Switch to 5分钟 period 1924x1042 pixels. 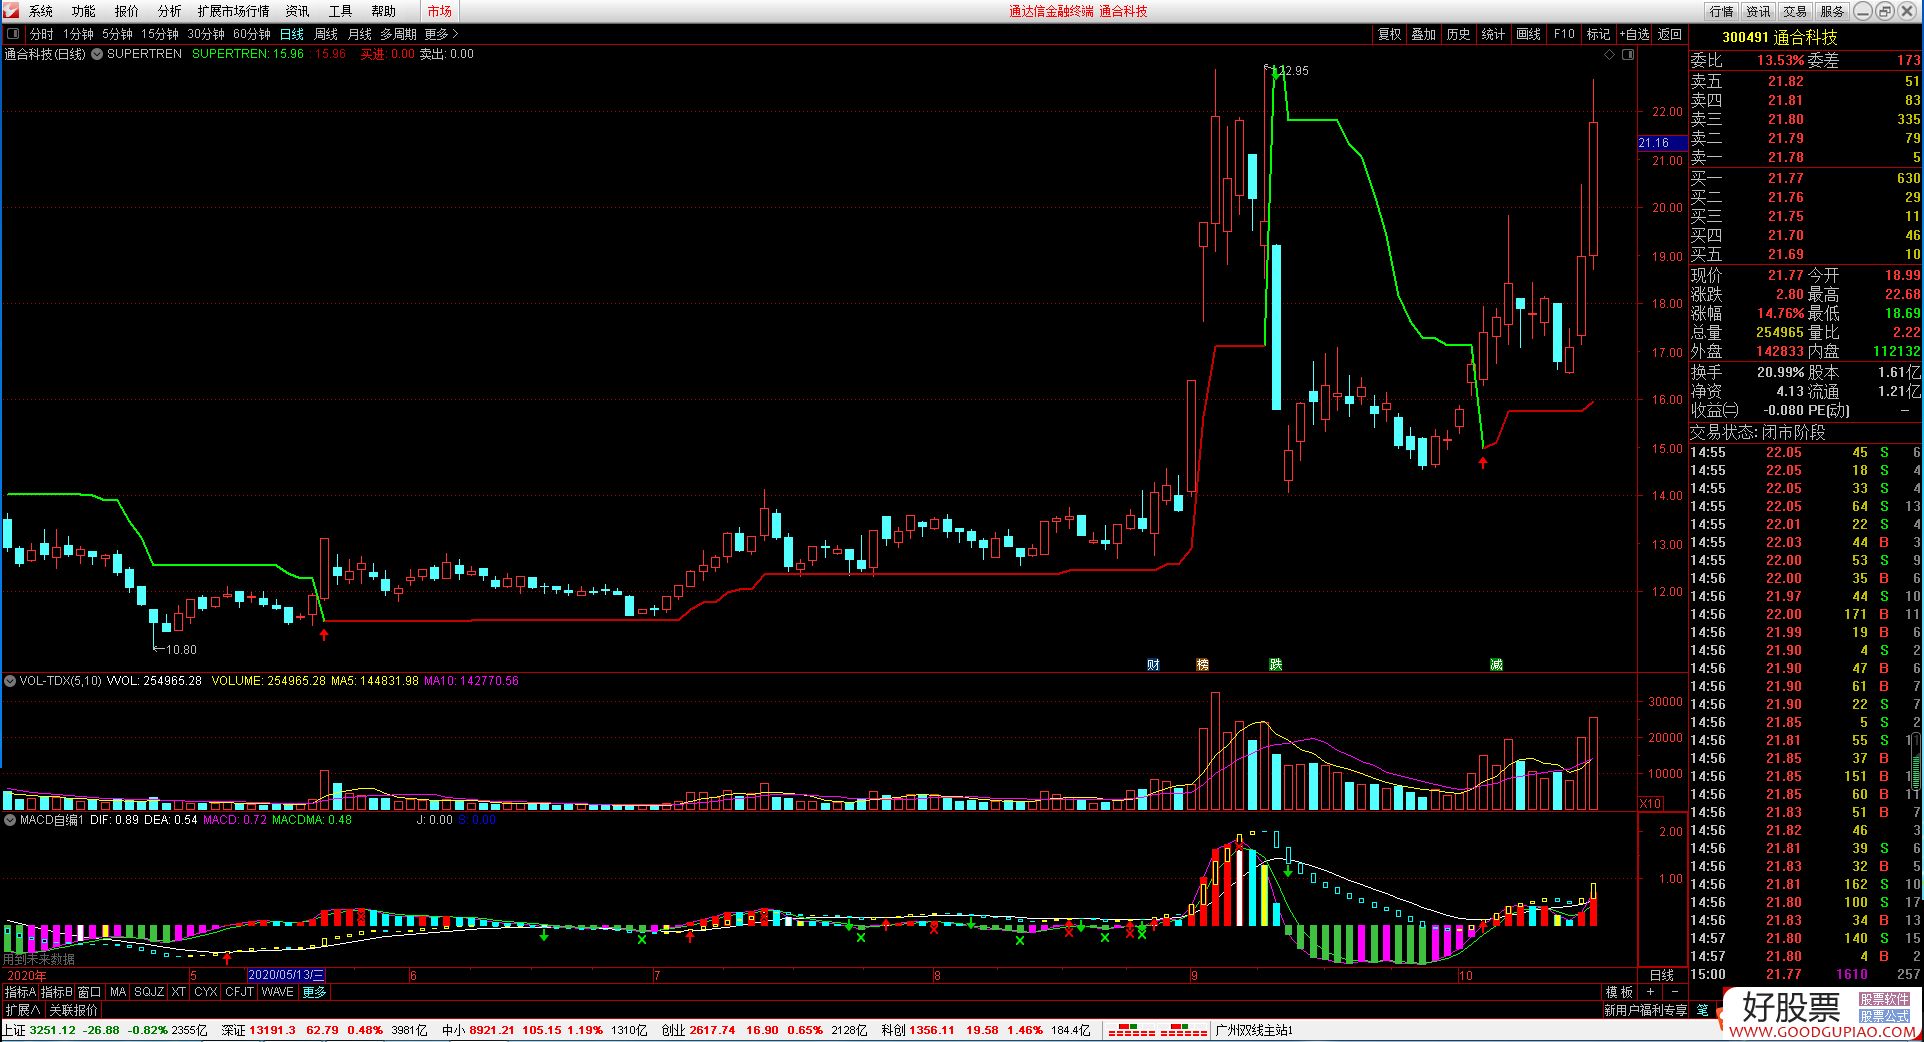click(117, 34)
